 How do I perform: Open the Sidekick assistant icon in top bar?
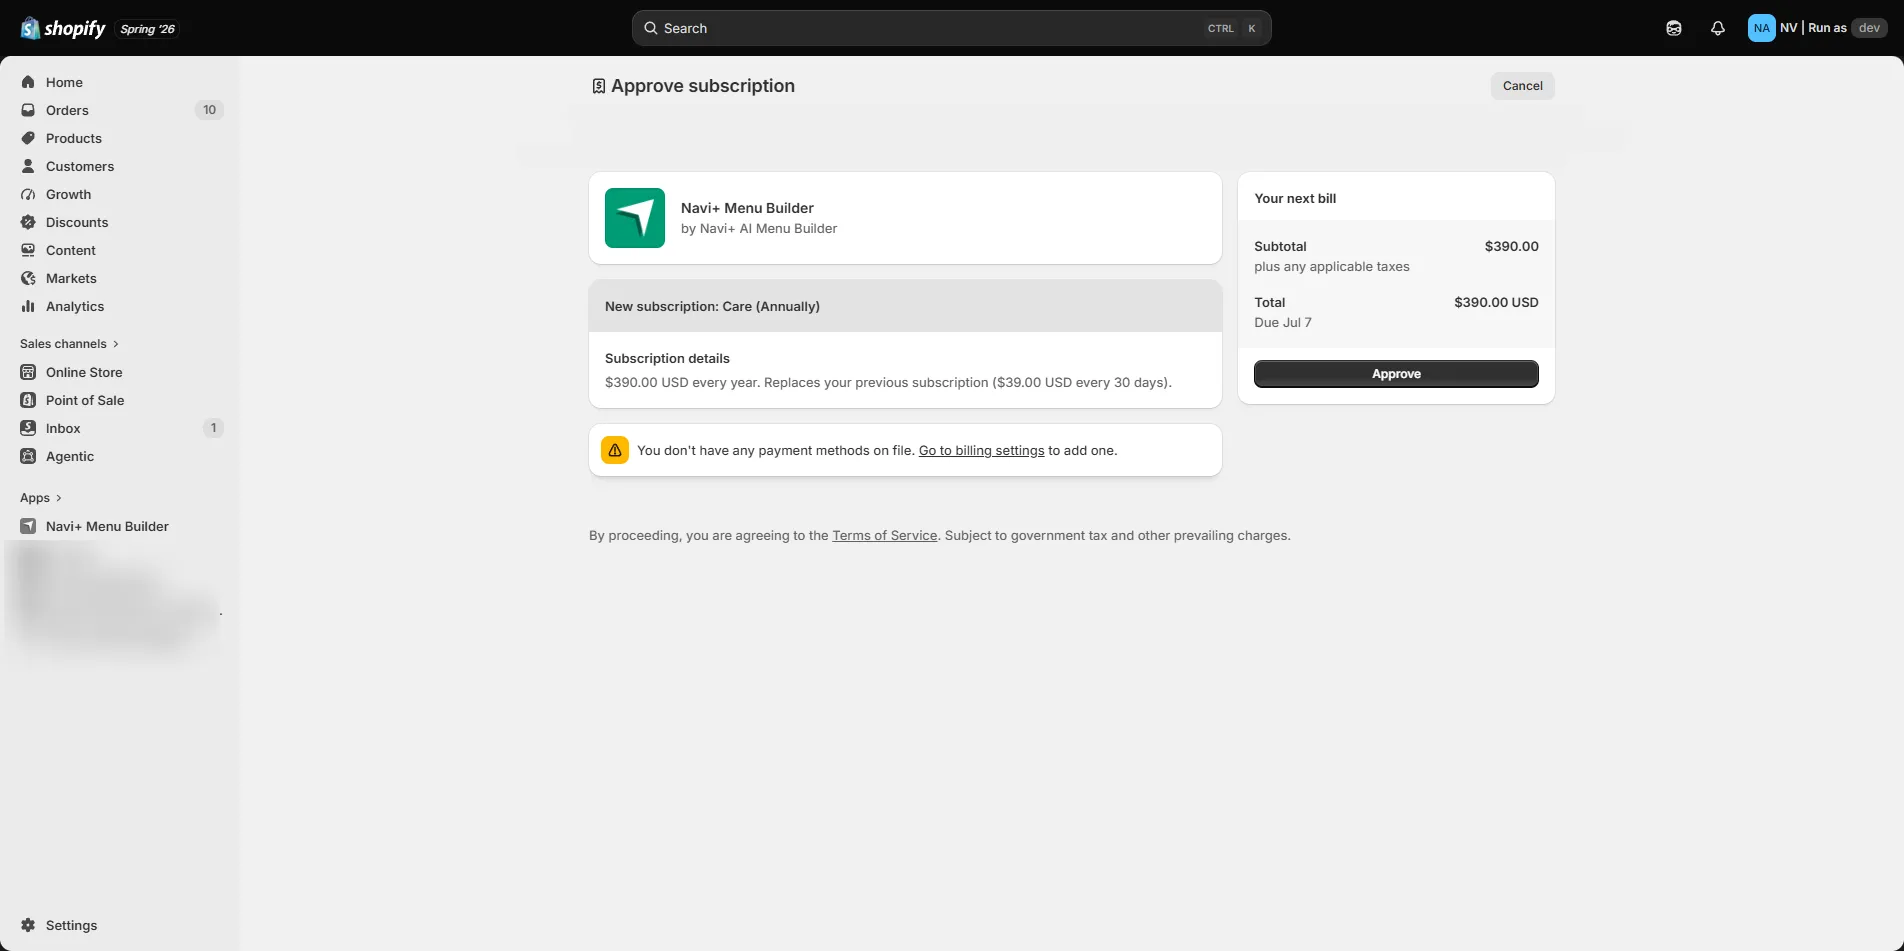point(1674,28)
